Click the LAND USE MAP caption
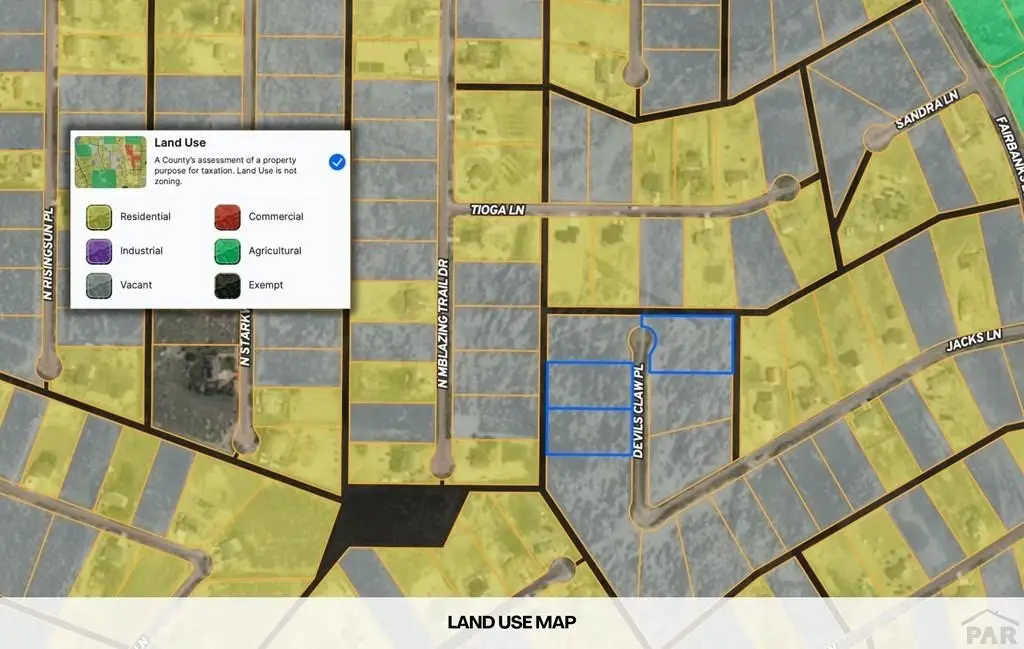Viewport: 1024px width, 649px height. 512,622
